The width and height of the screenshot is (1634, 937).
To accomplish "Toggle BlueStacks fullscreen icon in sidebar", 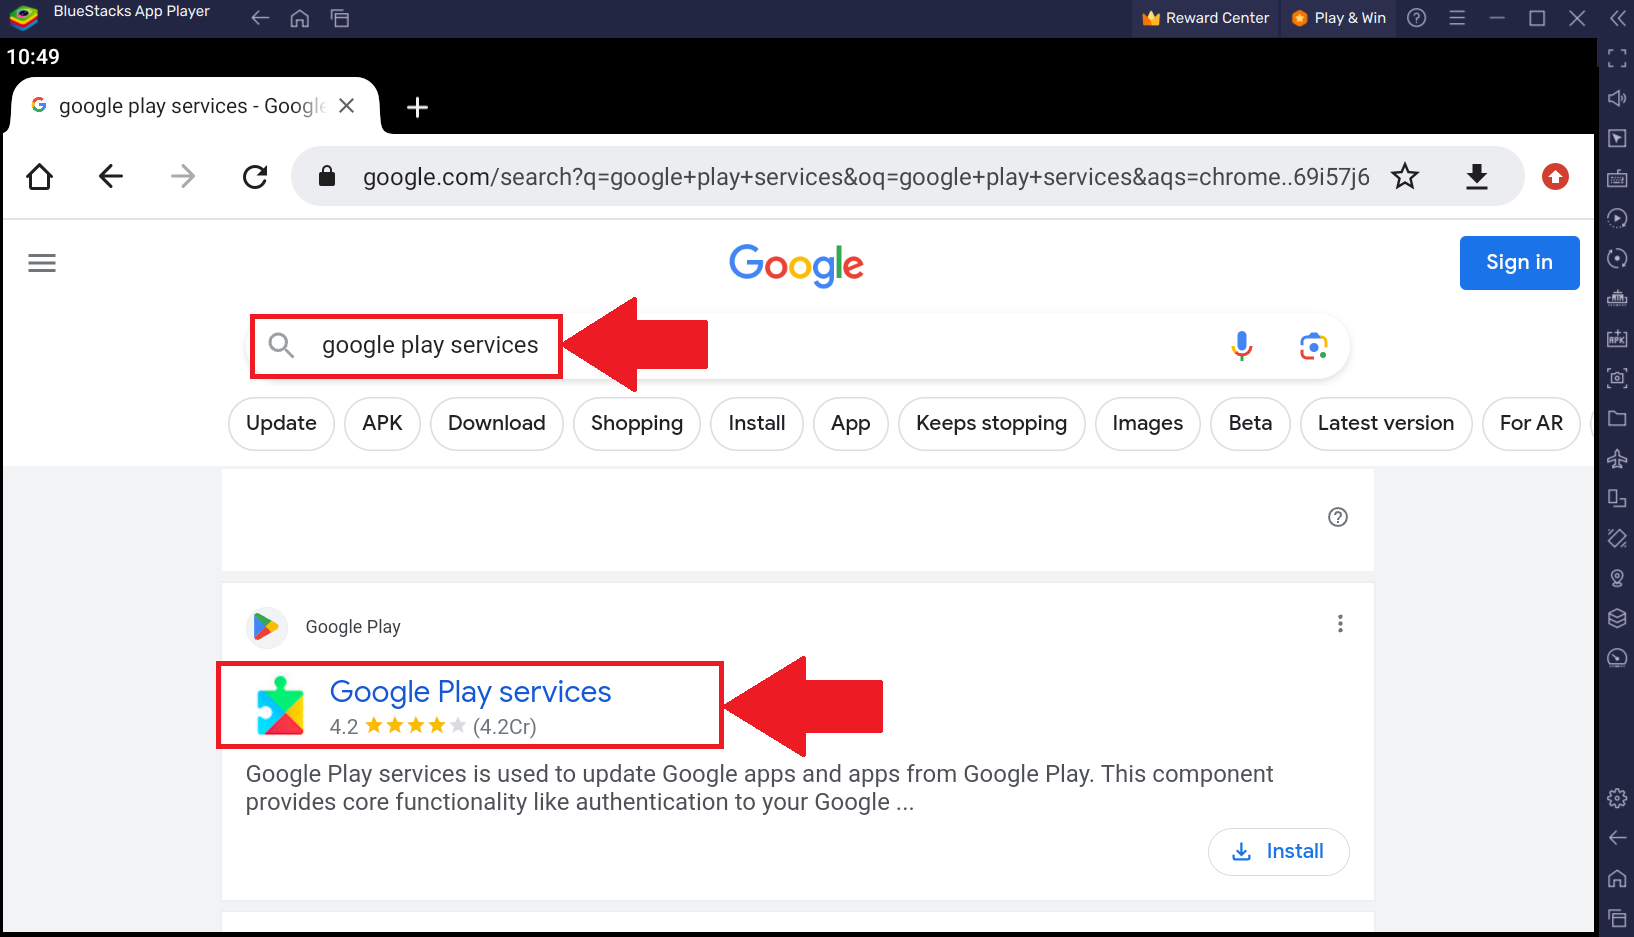I will click(1617, 58).
